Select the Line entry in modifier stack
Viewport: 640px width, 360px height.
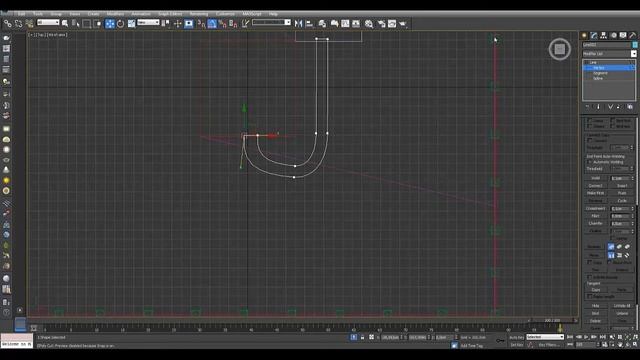[593, 62]
